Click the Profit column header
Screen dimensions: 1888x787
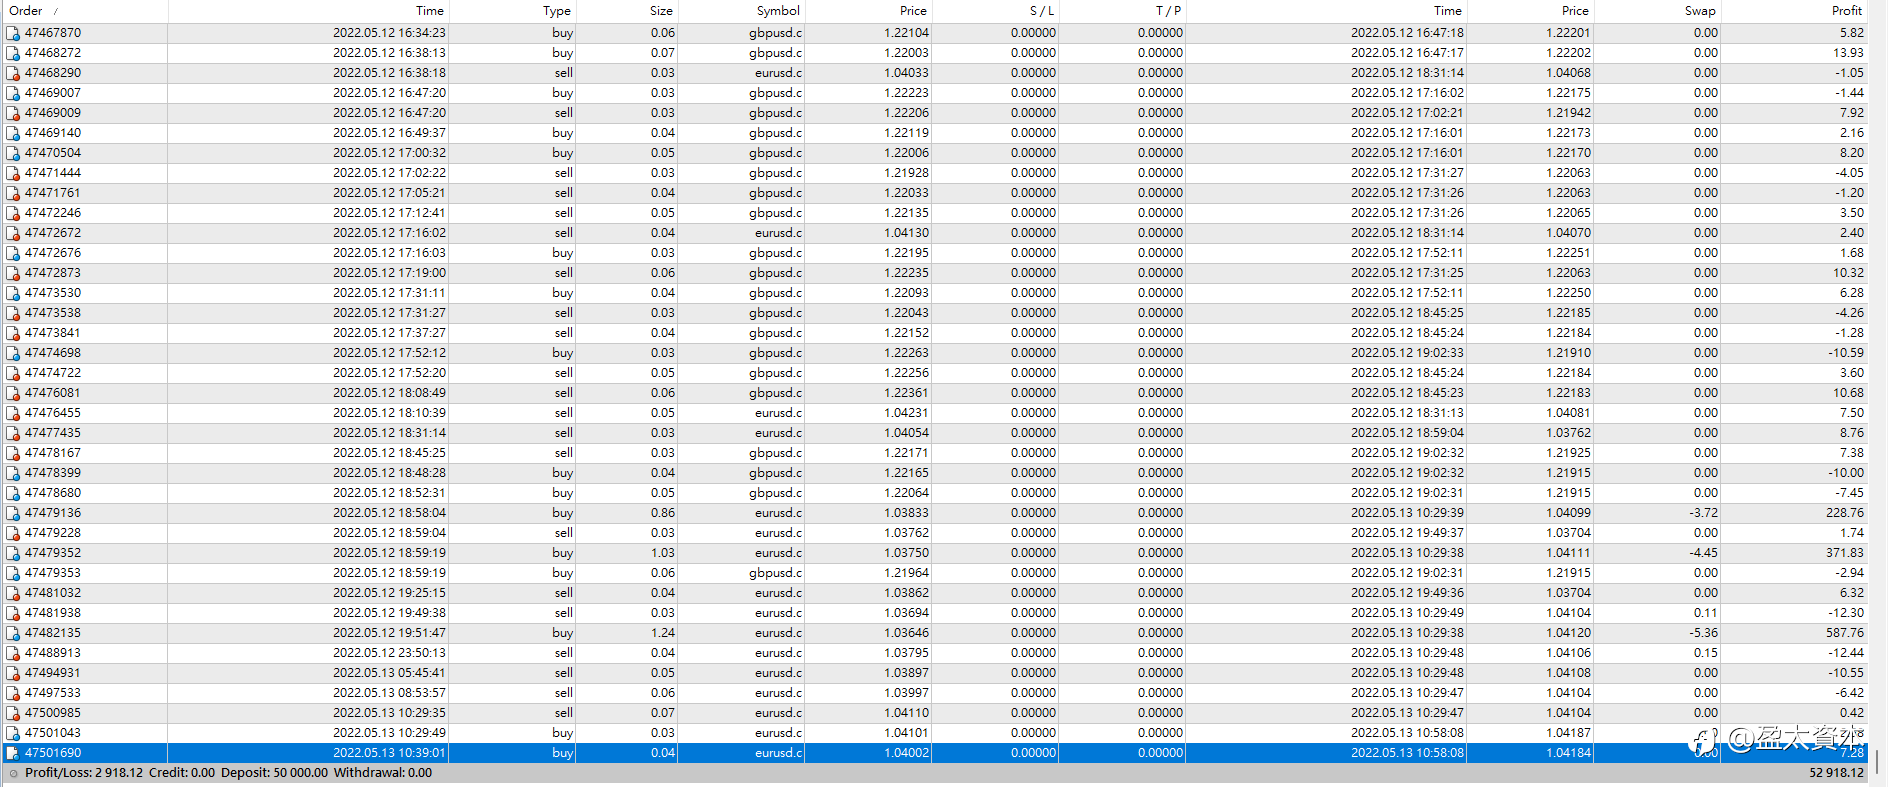(1847, 11)
